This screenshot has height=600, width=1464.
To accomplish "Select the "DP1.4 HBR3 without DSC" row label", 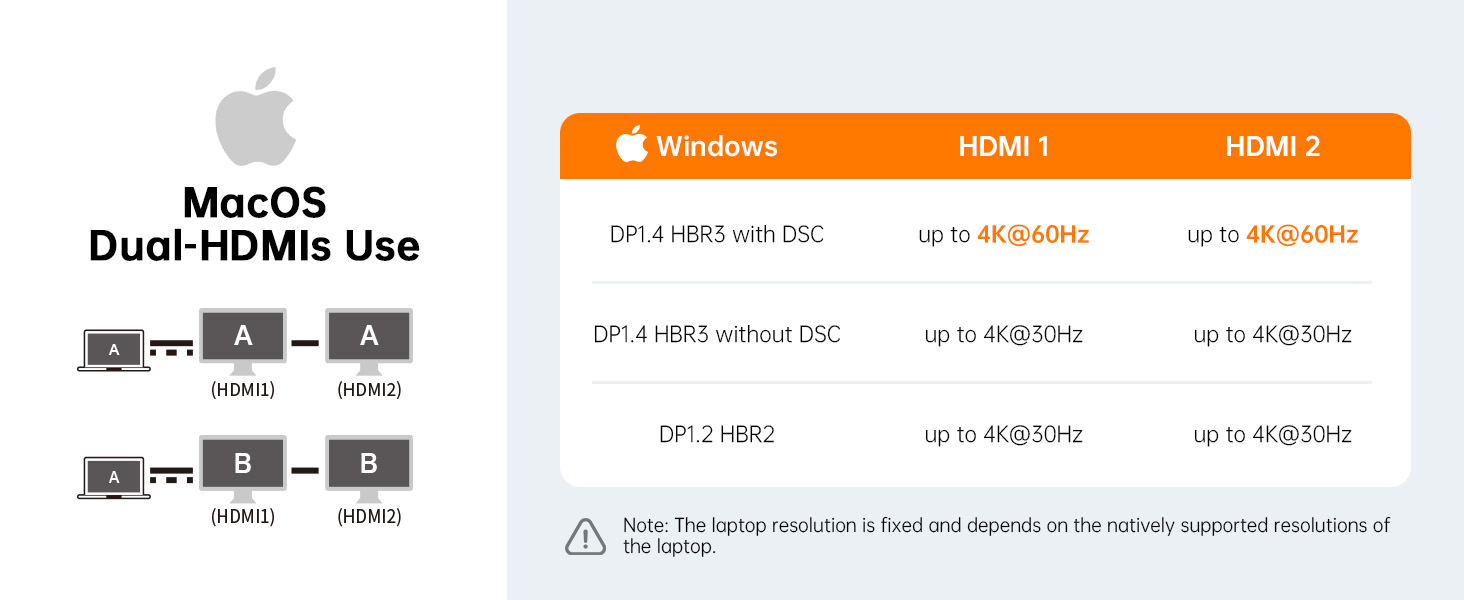I will (717, 334).
